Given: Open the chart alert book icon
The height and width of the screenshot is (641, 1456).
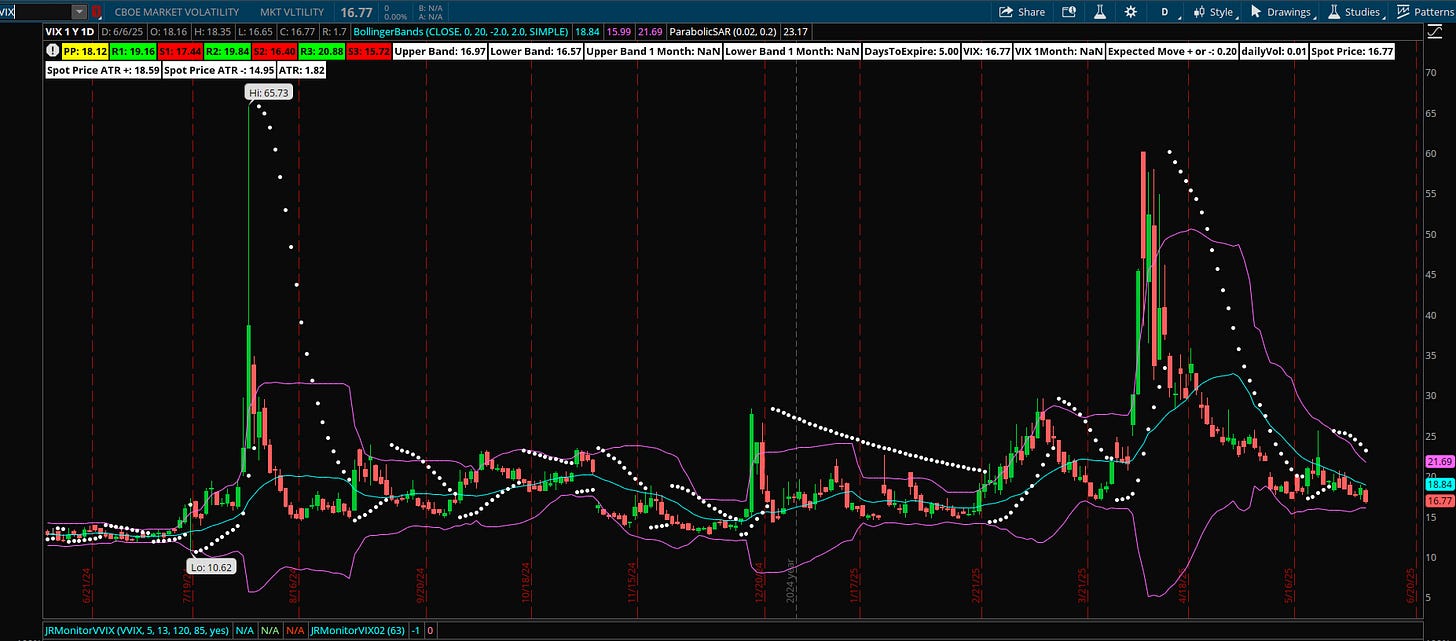Looking at the screenshot, I should (x=1069, y=12).
